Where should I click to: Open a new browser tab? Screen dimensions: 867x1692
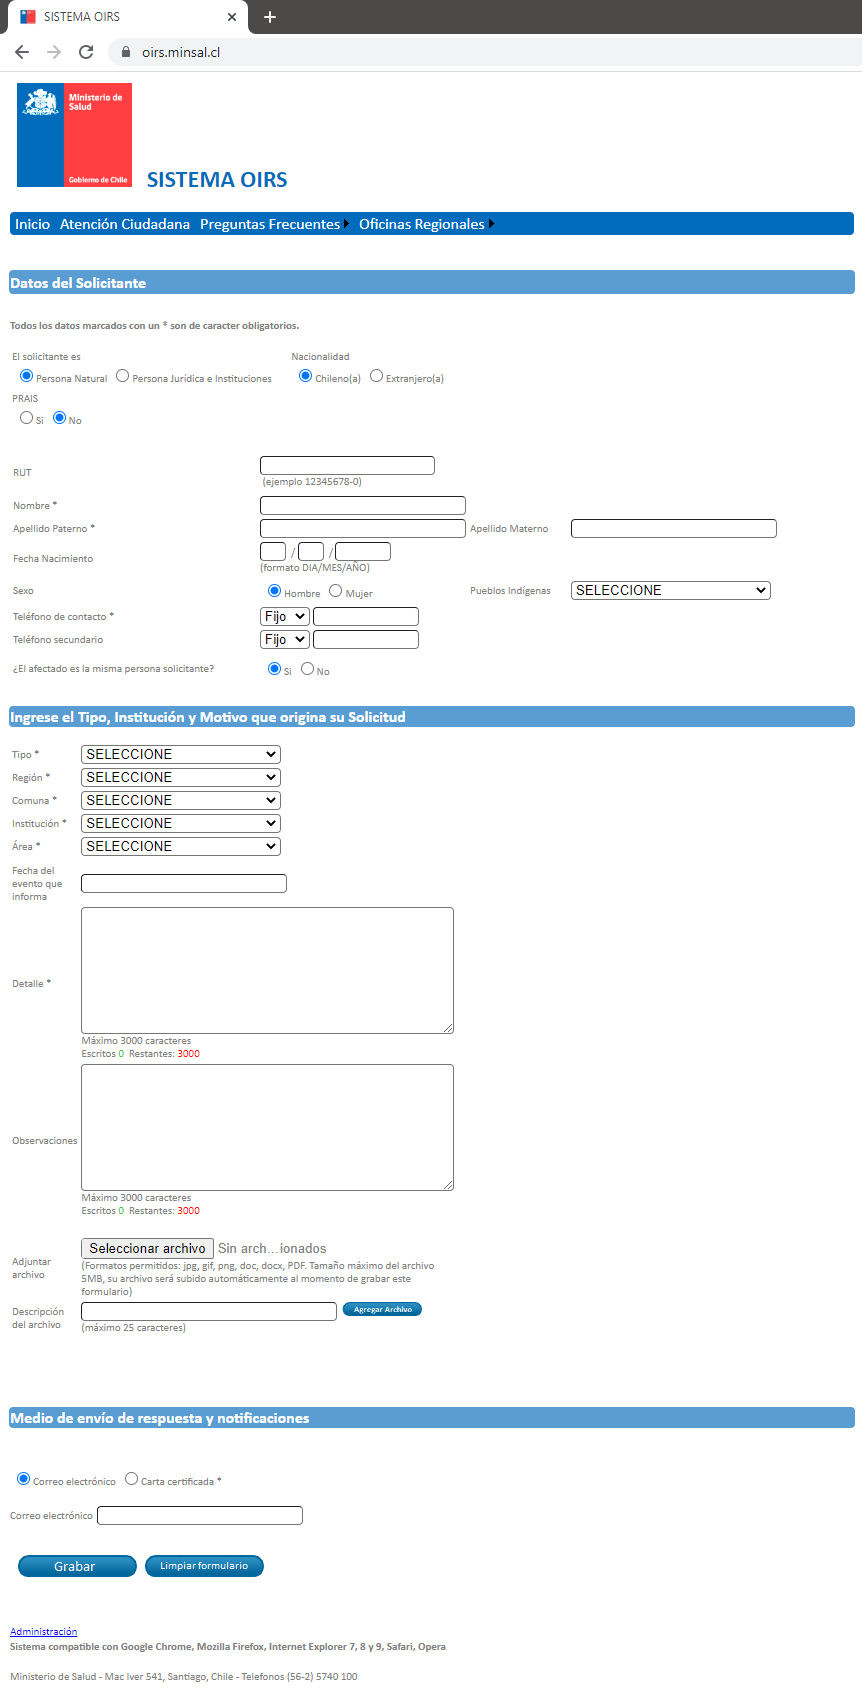pyautogui.click(x=270, y=17)
